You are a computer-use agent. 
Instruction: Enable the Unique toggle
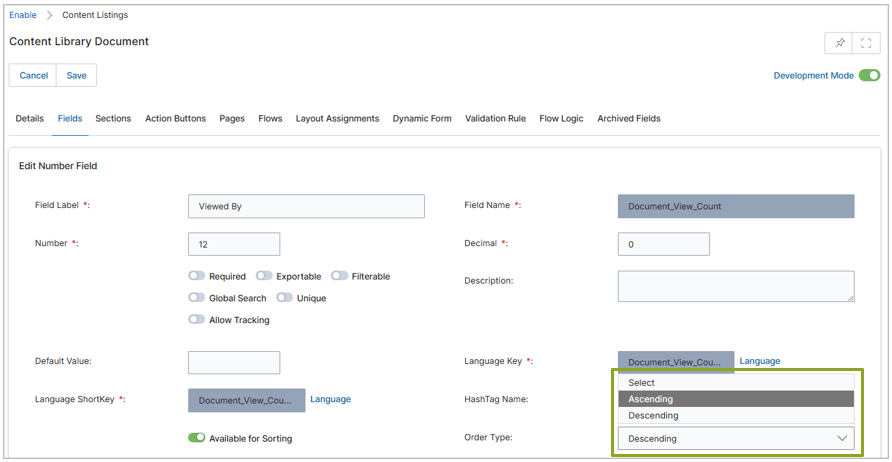tap(284, 298)
